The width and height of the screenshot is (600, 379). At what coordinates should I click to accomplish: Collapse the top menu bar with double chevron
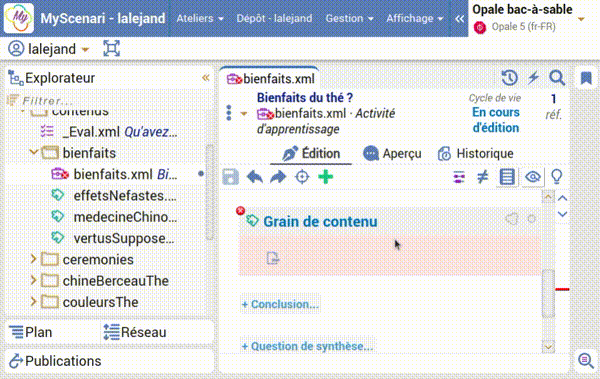pos(460,18)
